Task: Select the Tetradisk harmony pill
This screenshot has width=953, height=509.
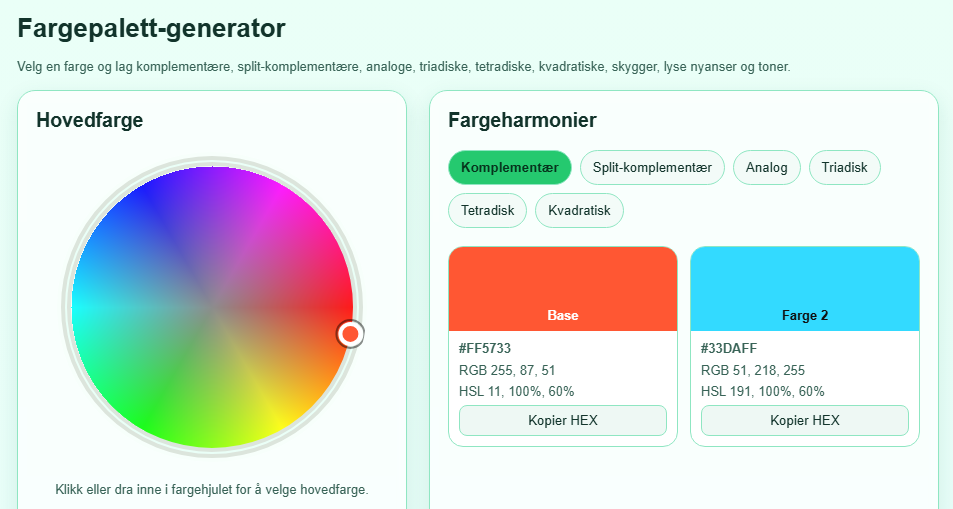Action: click(487, 210)
